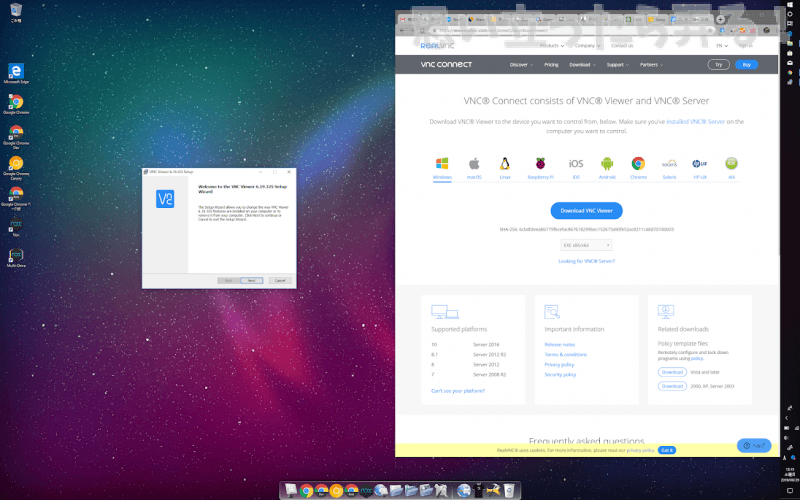Open the Can't see your platform link
The image size is (800, 500).
point(458,391)
